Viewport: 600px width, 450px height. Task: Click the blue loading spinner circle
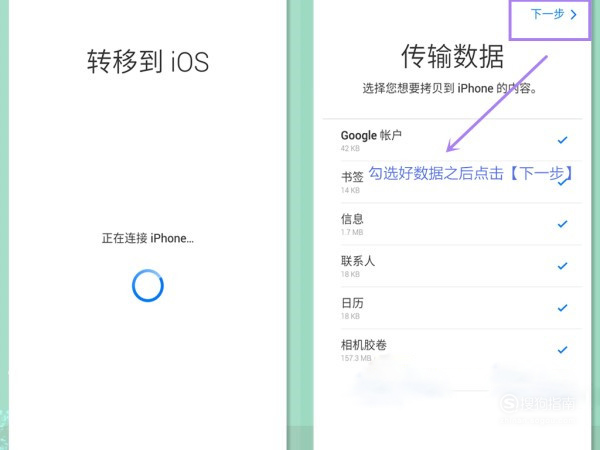point(148,285)
